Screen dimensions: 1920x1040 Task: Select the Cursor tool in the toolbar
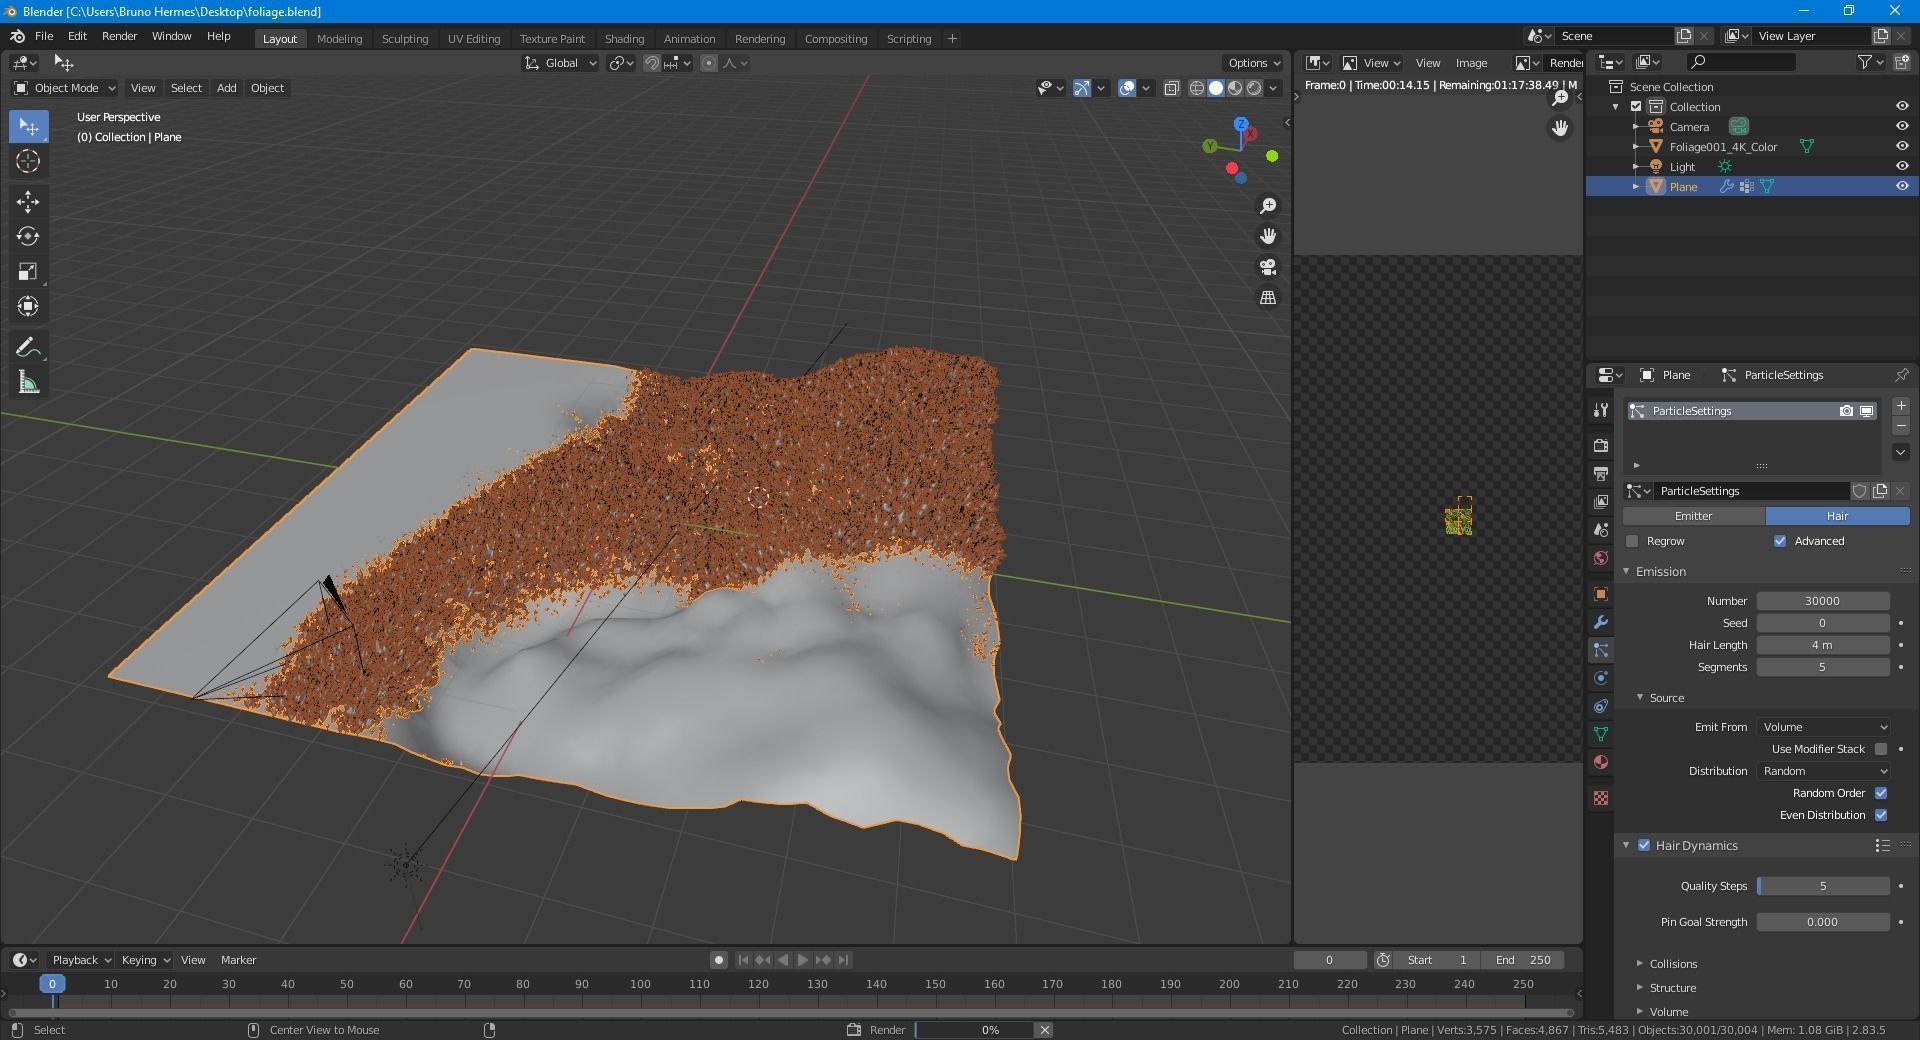click(28, 161)
